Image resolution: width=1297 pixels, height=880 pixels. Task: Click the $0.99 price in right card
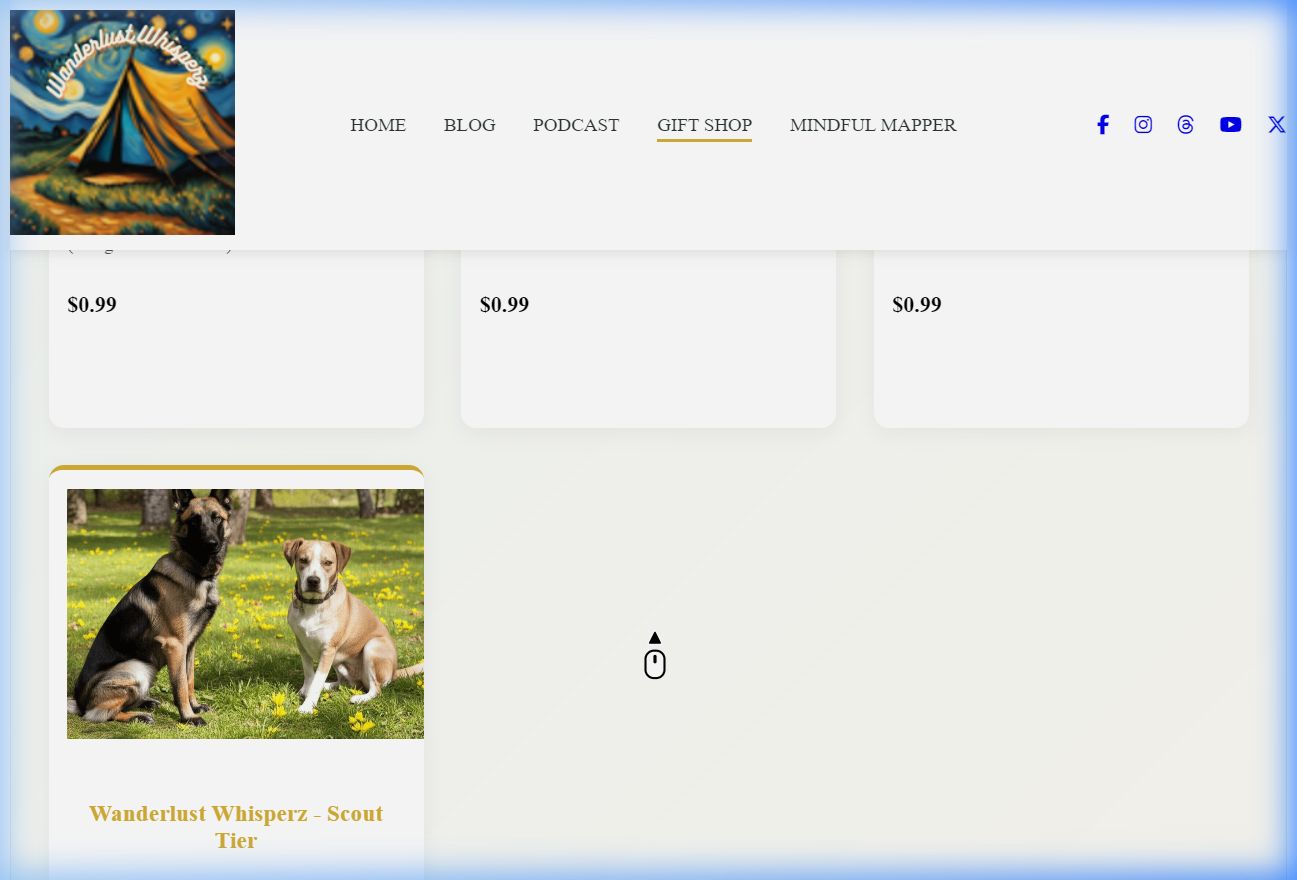tap(917, 305)
